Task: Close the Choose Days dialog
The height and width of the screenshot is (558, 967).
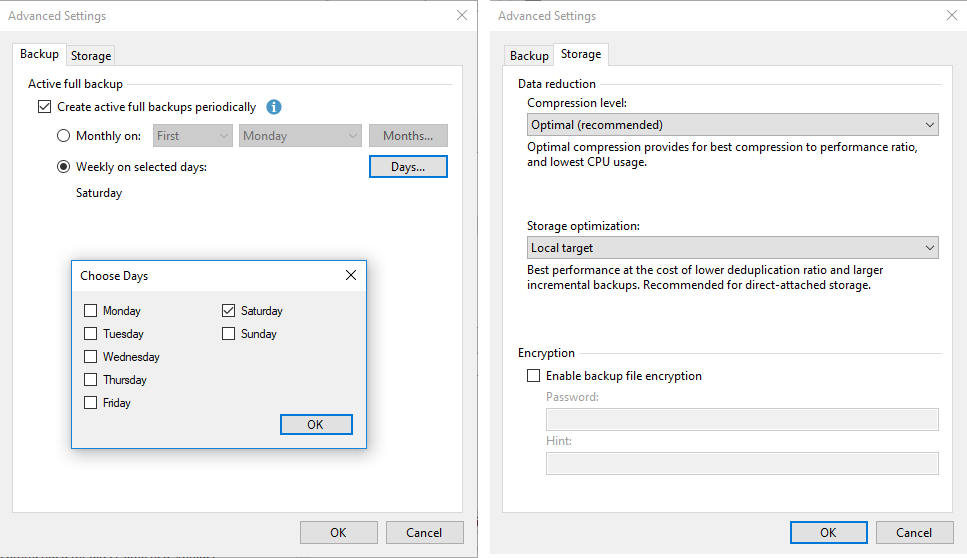Action: coord(351,275)
